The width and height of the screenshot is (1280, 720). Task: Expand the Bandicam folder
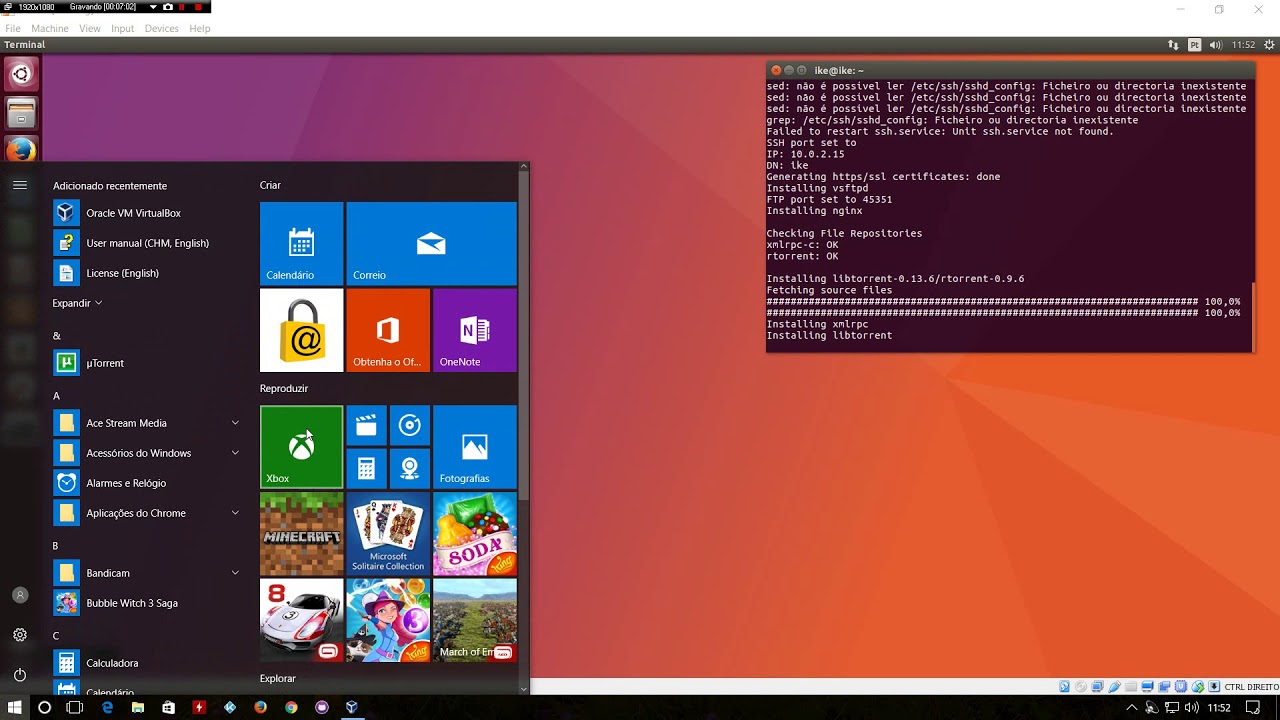tap(148, 573)
